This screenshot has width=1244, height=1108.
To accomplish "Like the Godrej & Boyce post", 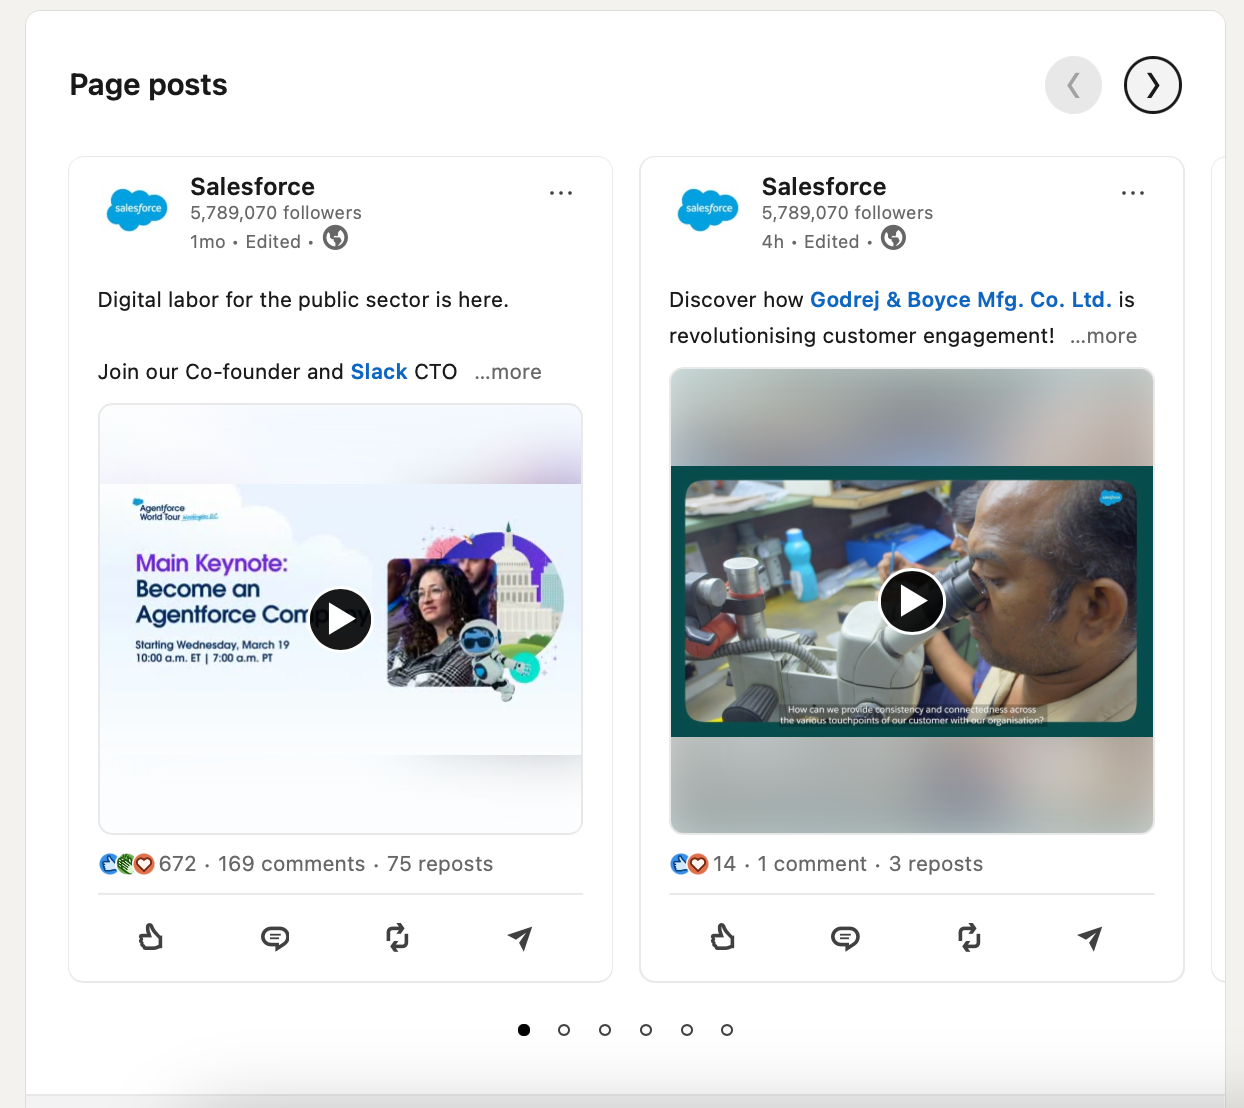I will tap(722, 937).
